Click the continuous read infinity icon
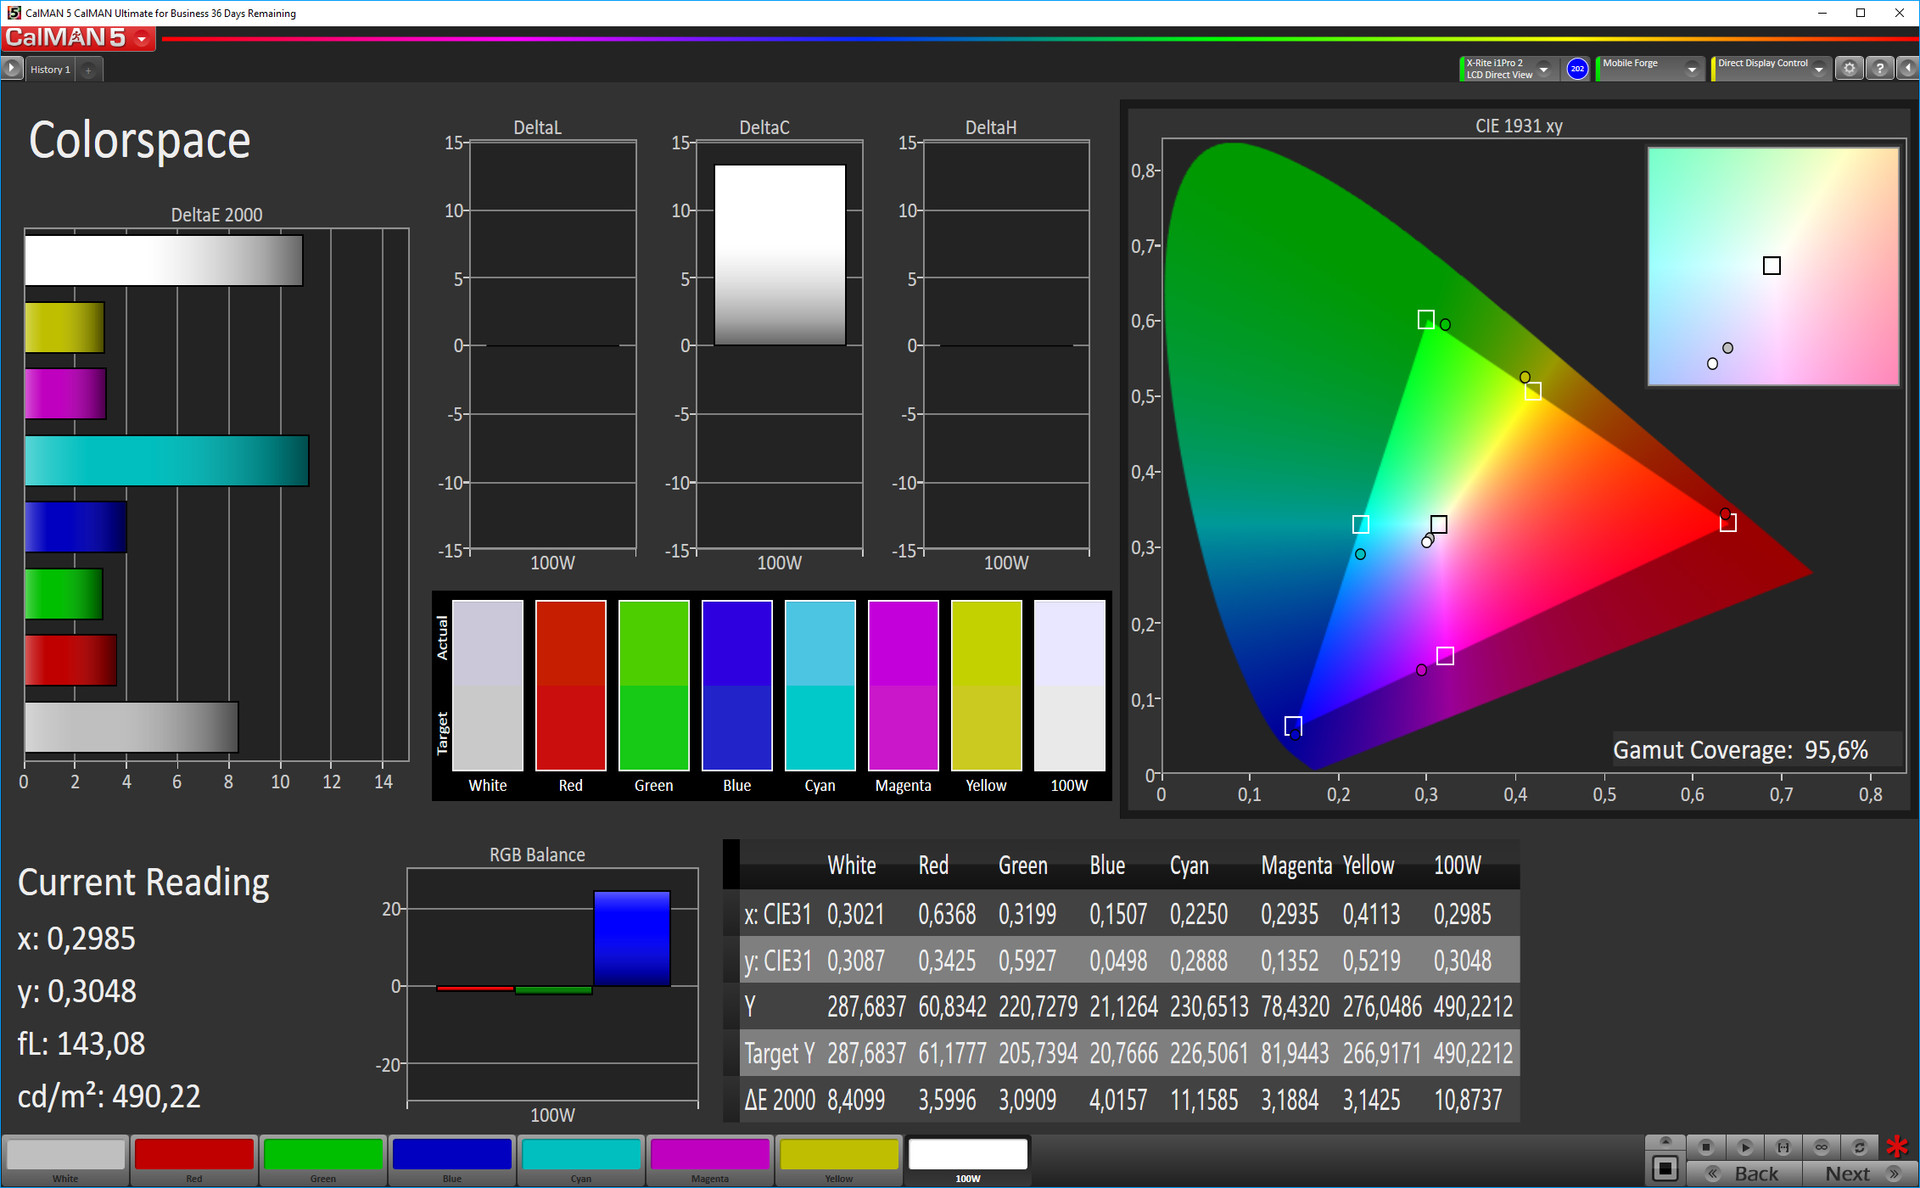Image resolution: width=1920 pixels, height=1188 pixels. pos(1821,1147)
